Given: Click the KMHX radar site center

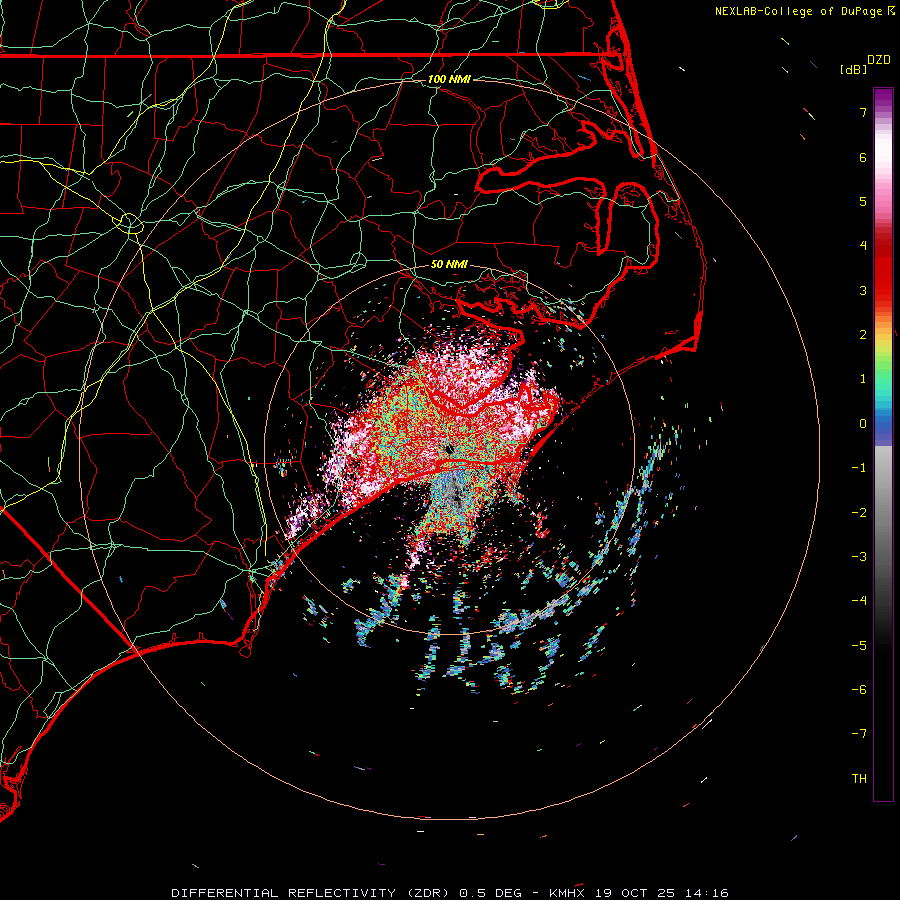Looking at the screenshot, I should 449,449.
